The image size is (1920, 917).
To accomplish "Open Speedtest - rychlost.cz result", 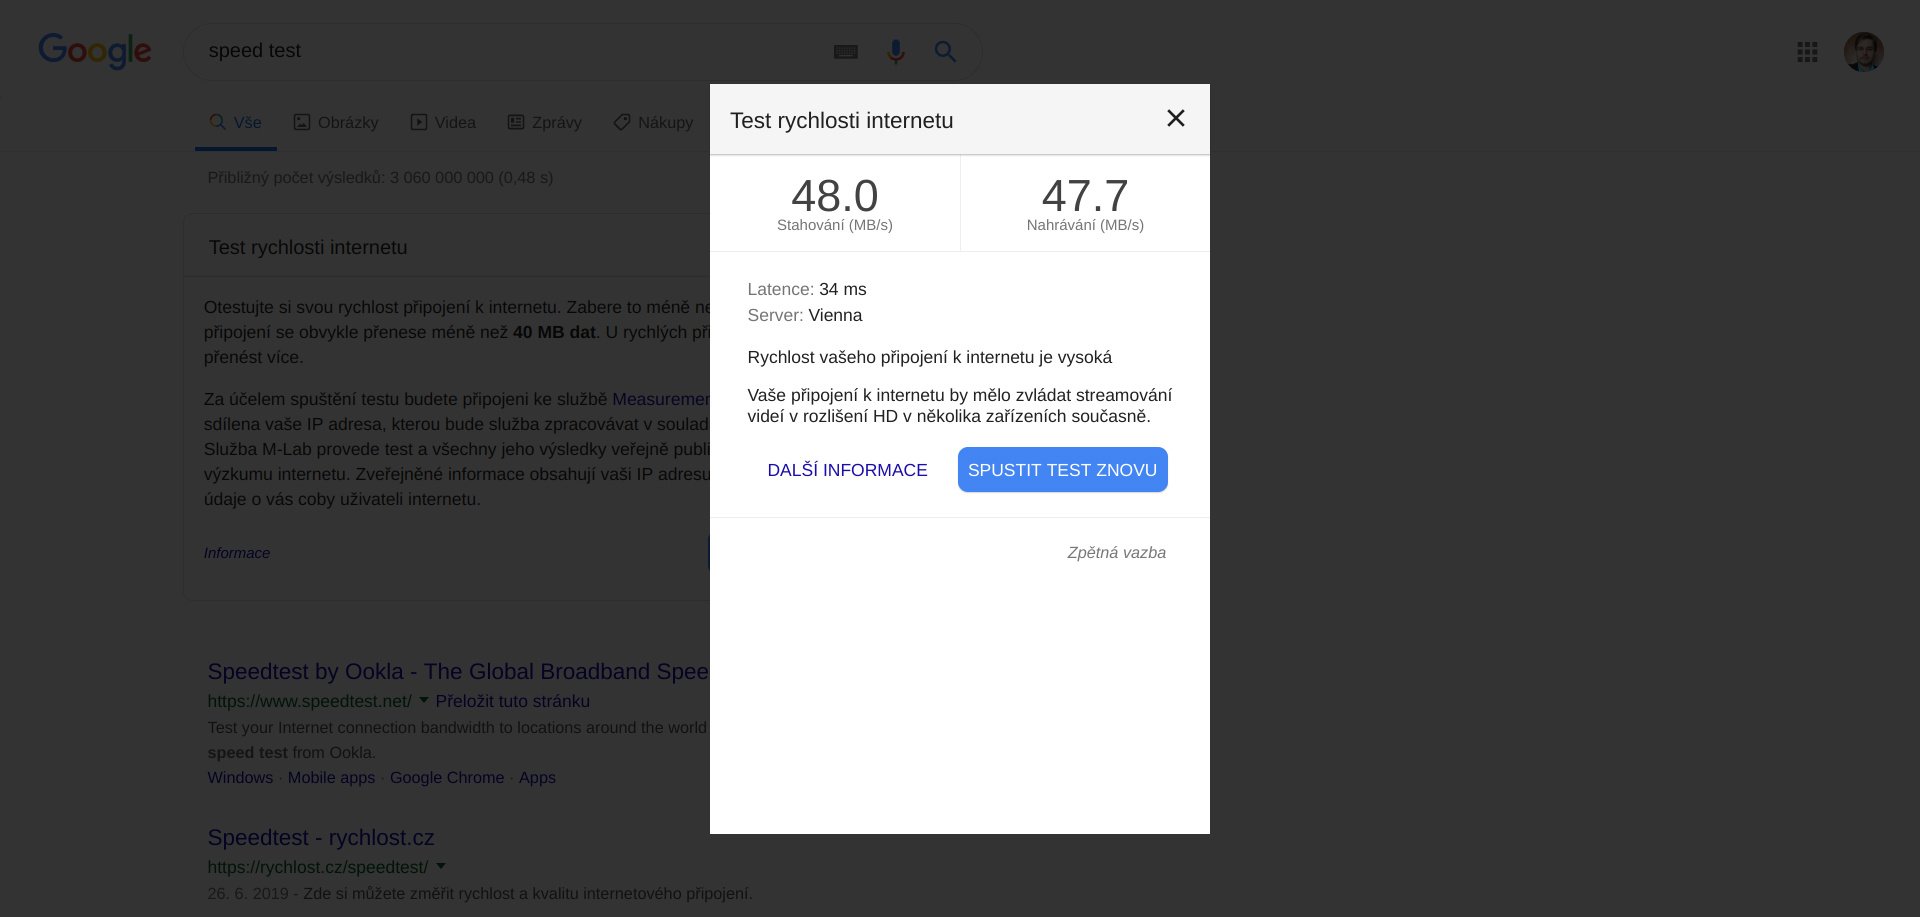I will 321,838.
